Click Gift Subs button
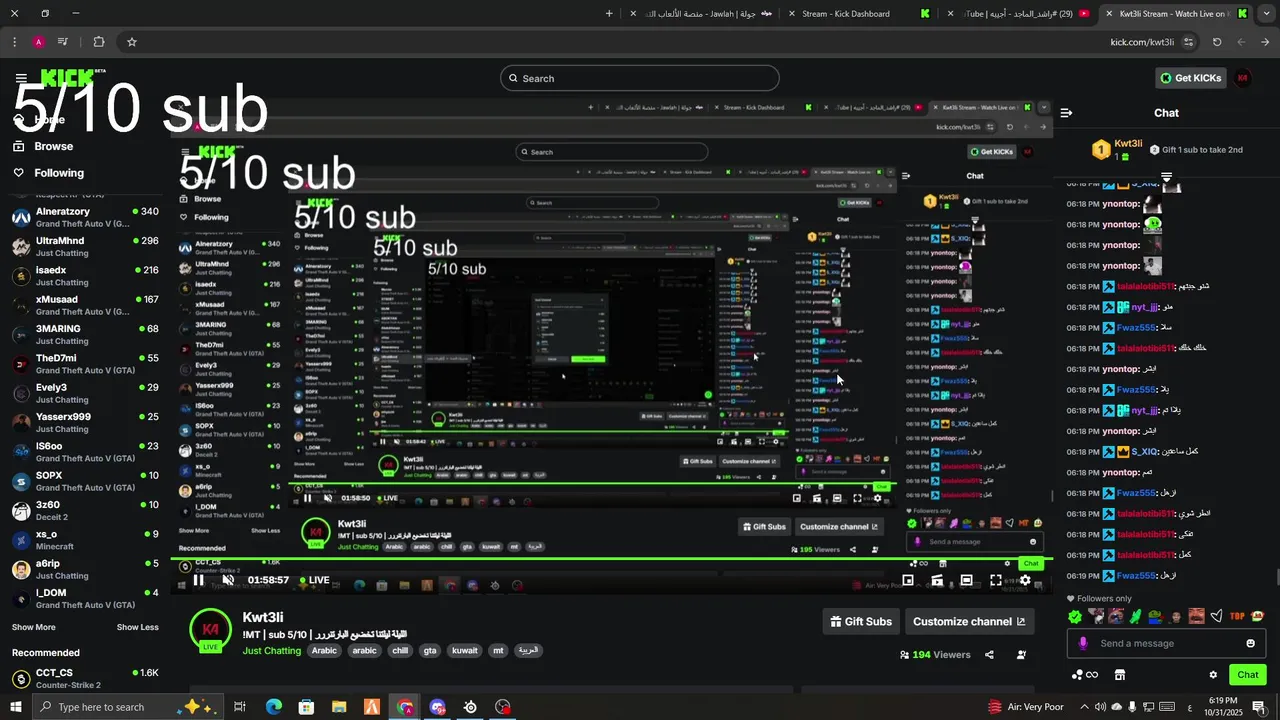This screenshot has height=720, width=1280. point(861,621)
